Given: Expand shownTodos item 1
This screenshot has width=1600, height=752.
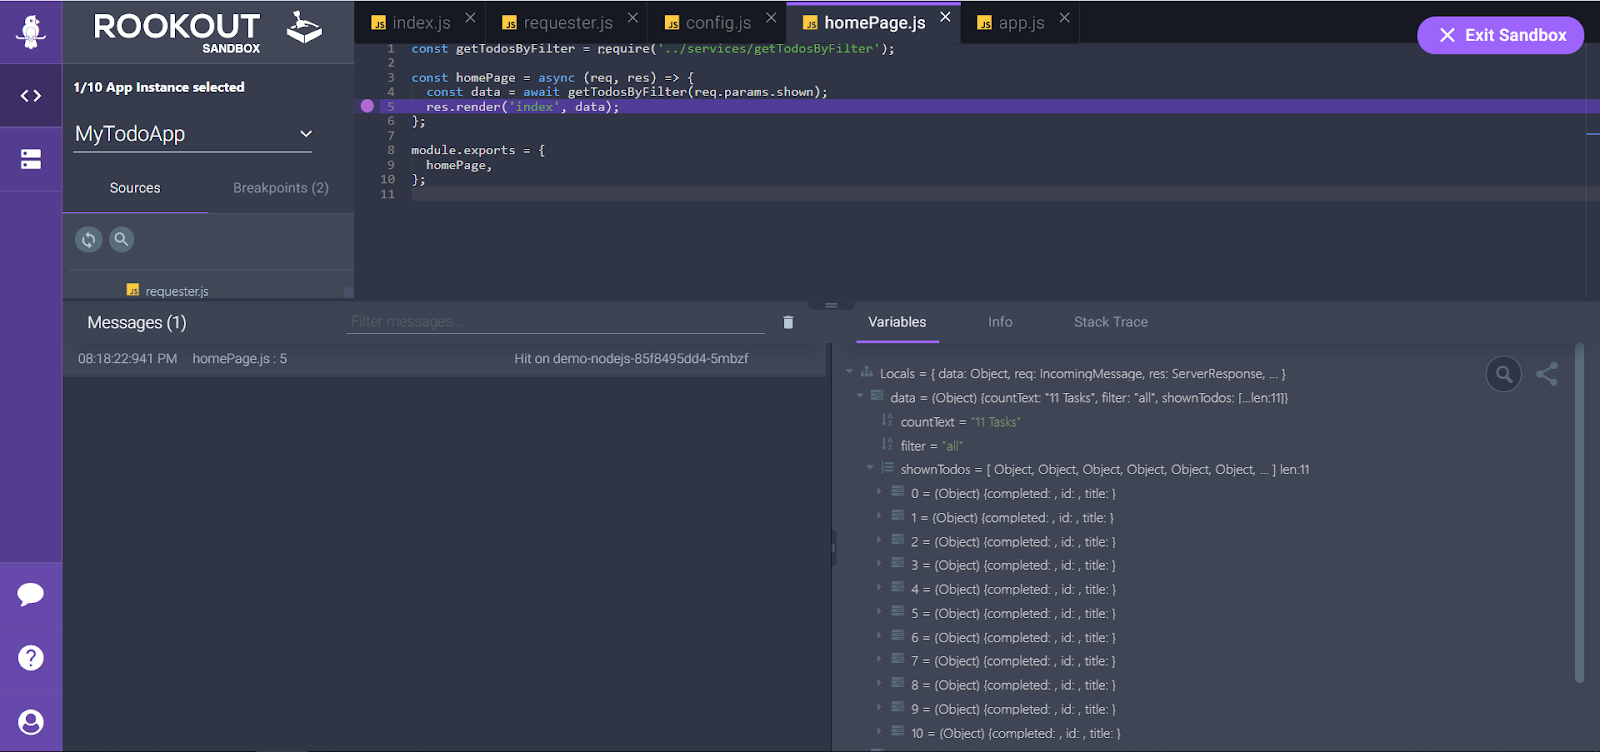Looking at the screenshot, I should click(879, 516).
